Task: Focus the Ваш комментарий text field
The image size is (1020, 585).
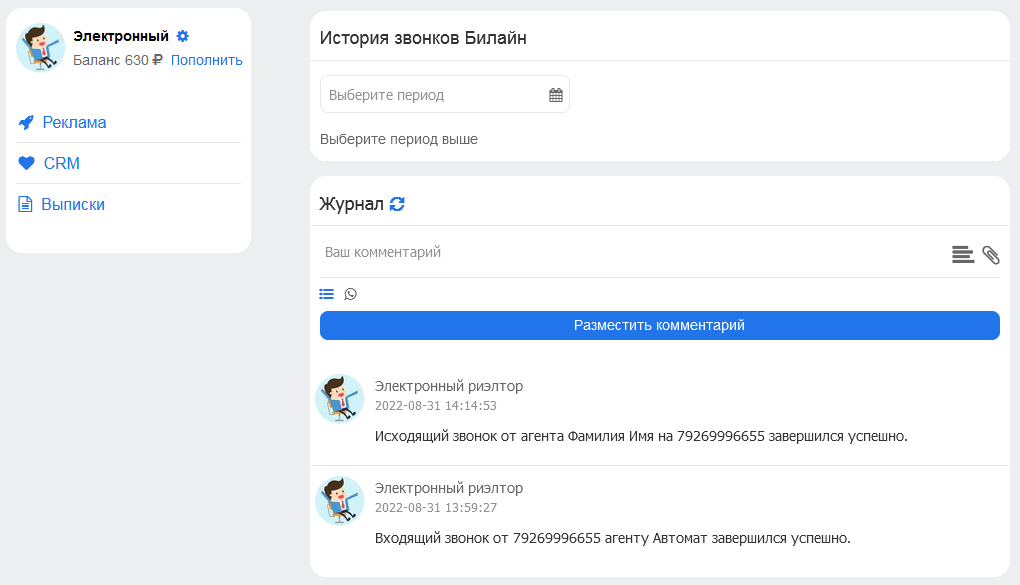Action: (x=631, y=252)
